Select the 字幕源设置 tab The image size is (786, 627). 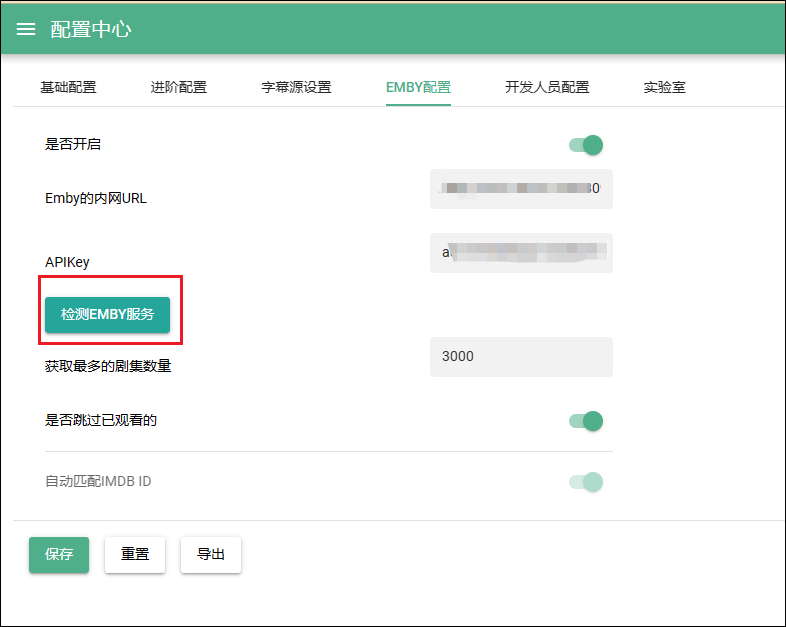[x=296, y=87]
